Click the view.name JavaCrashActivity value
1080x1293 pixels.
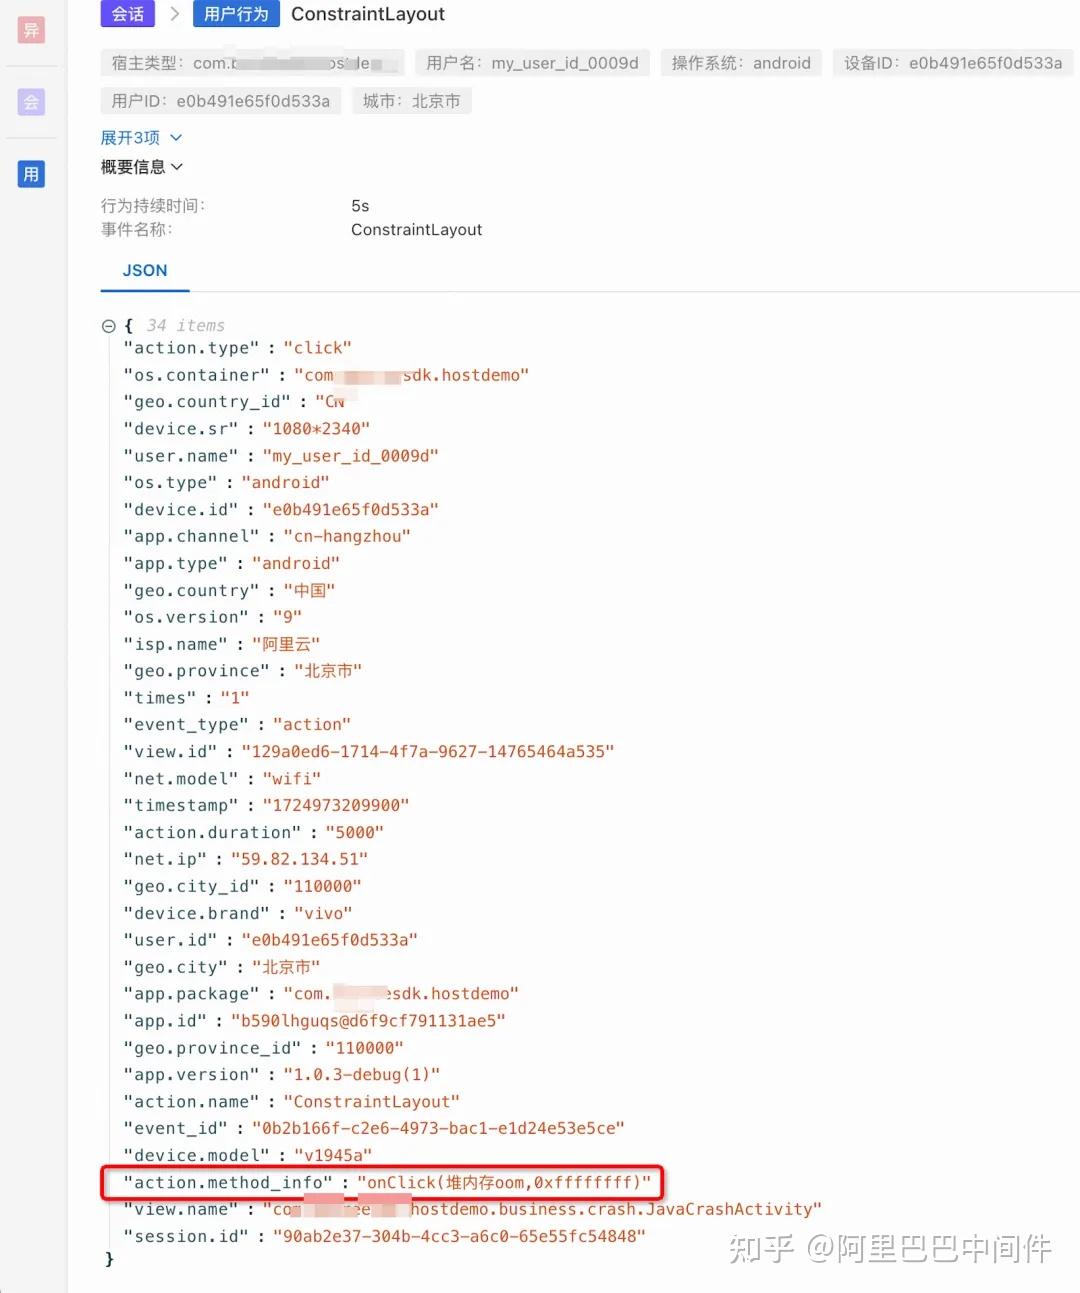tap(542, 1210)
